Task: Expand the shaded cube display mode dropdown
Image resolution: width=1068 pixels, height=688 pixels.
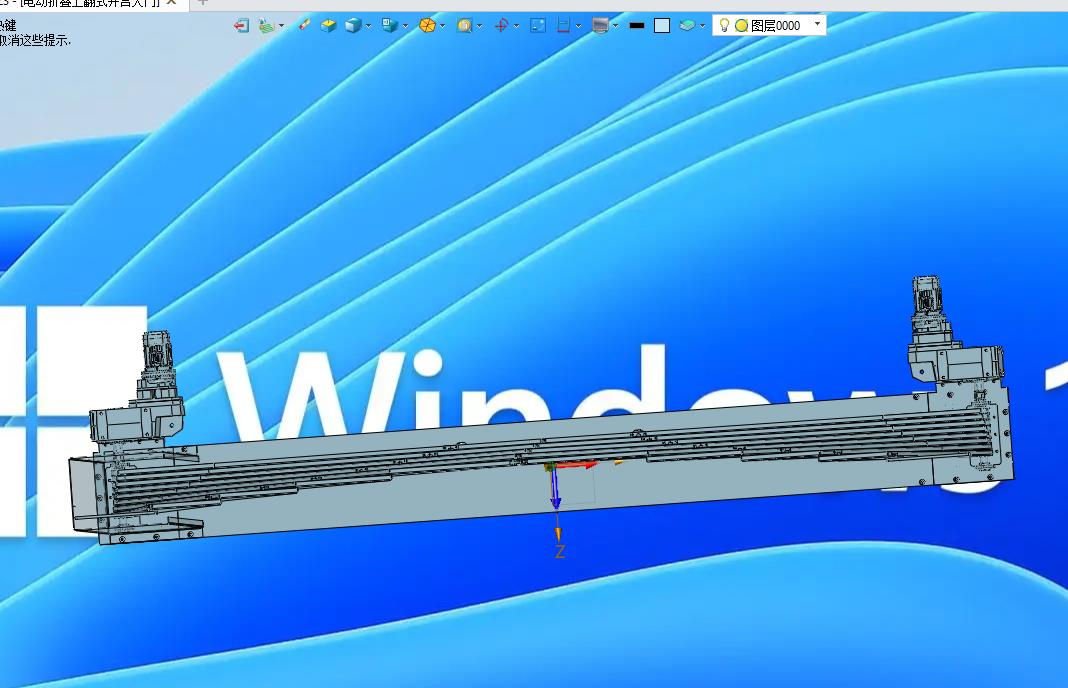Action: pyautogui.click(x=368, y=26)
